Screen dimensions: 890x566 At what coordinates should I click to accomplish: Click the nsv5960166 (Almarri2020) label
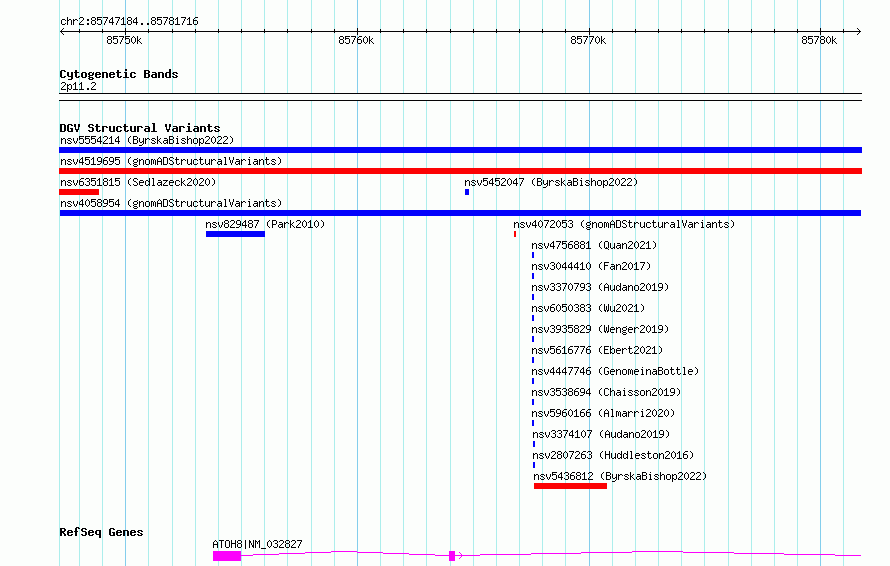click(603, 413)
